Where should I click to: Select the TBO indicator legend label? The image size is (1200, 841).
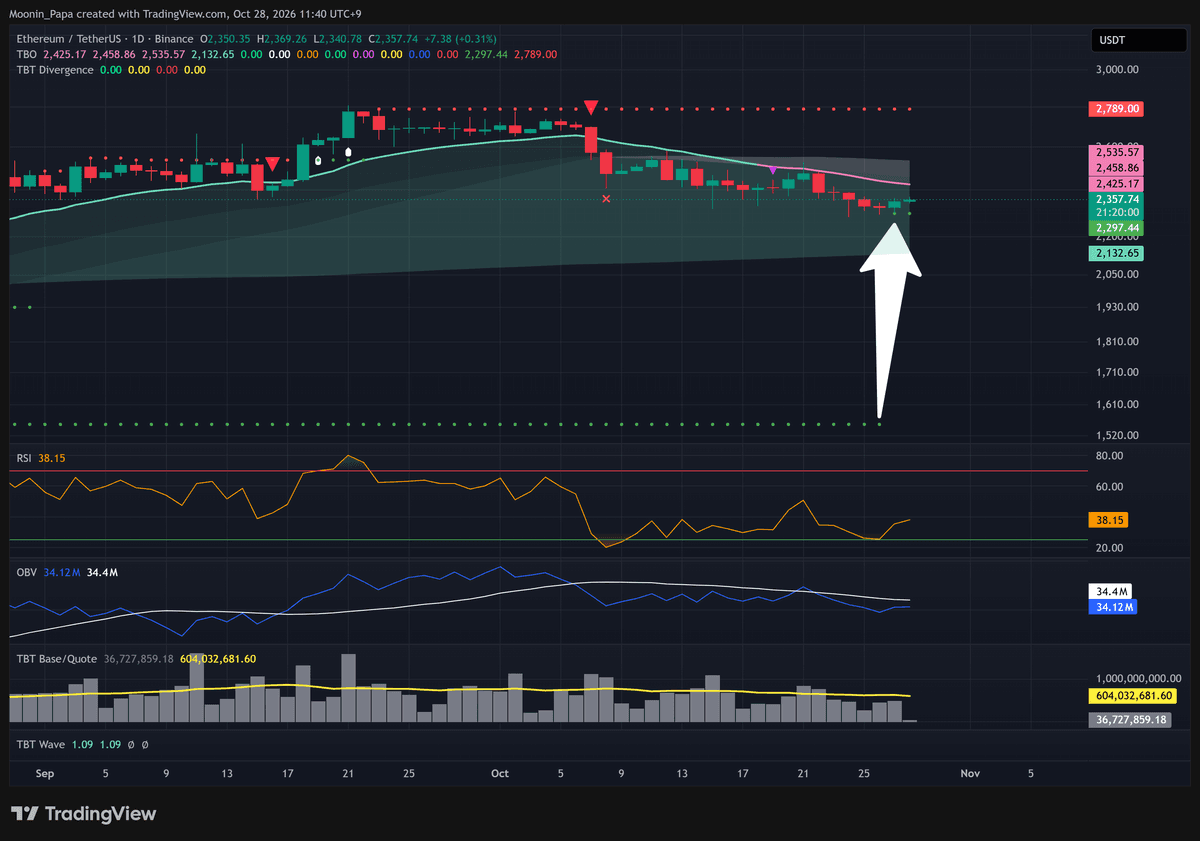click(x=27, y=54)
